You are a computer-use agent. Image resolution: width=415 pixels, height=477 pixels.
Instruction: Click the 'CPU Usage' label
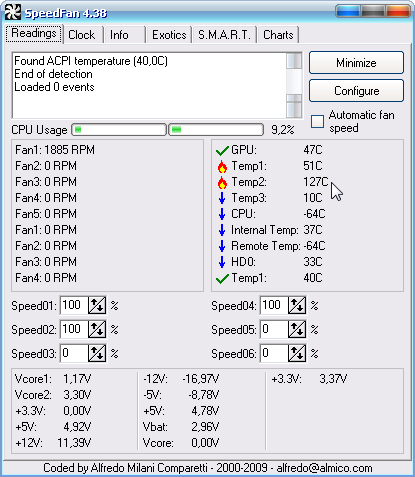[x=39, y=130]
